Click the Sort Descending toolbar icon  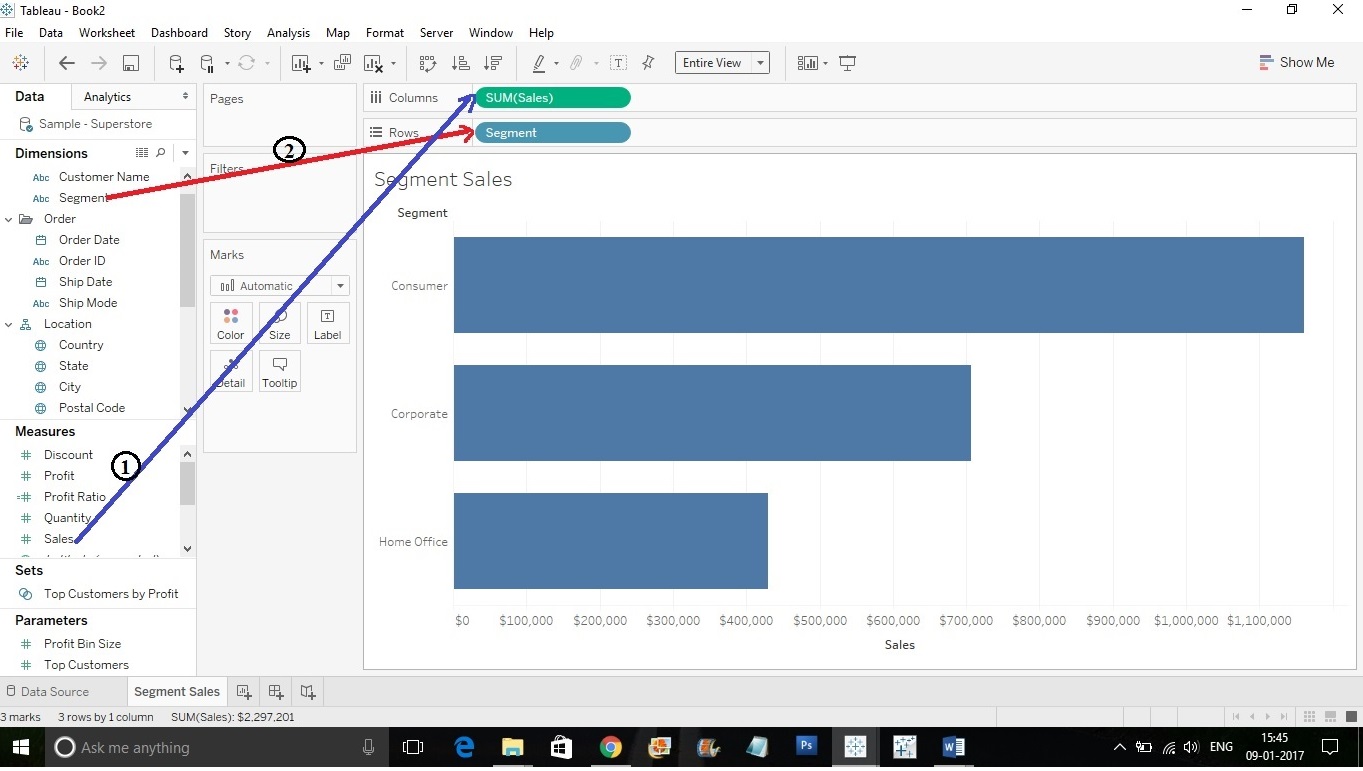(x=491, y=62)
